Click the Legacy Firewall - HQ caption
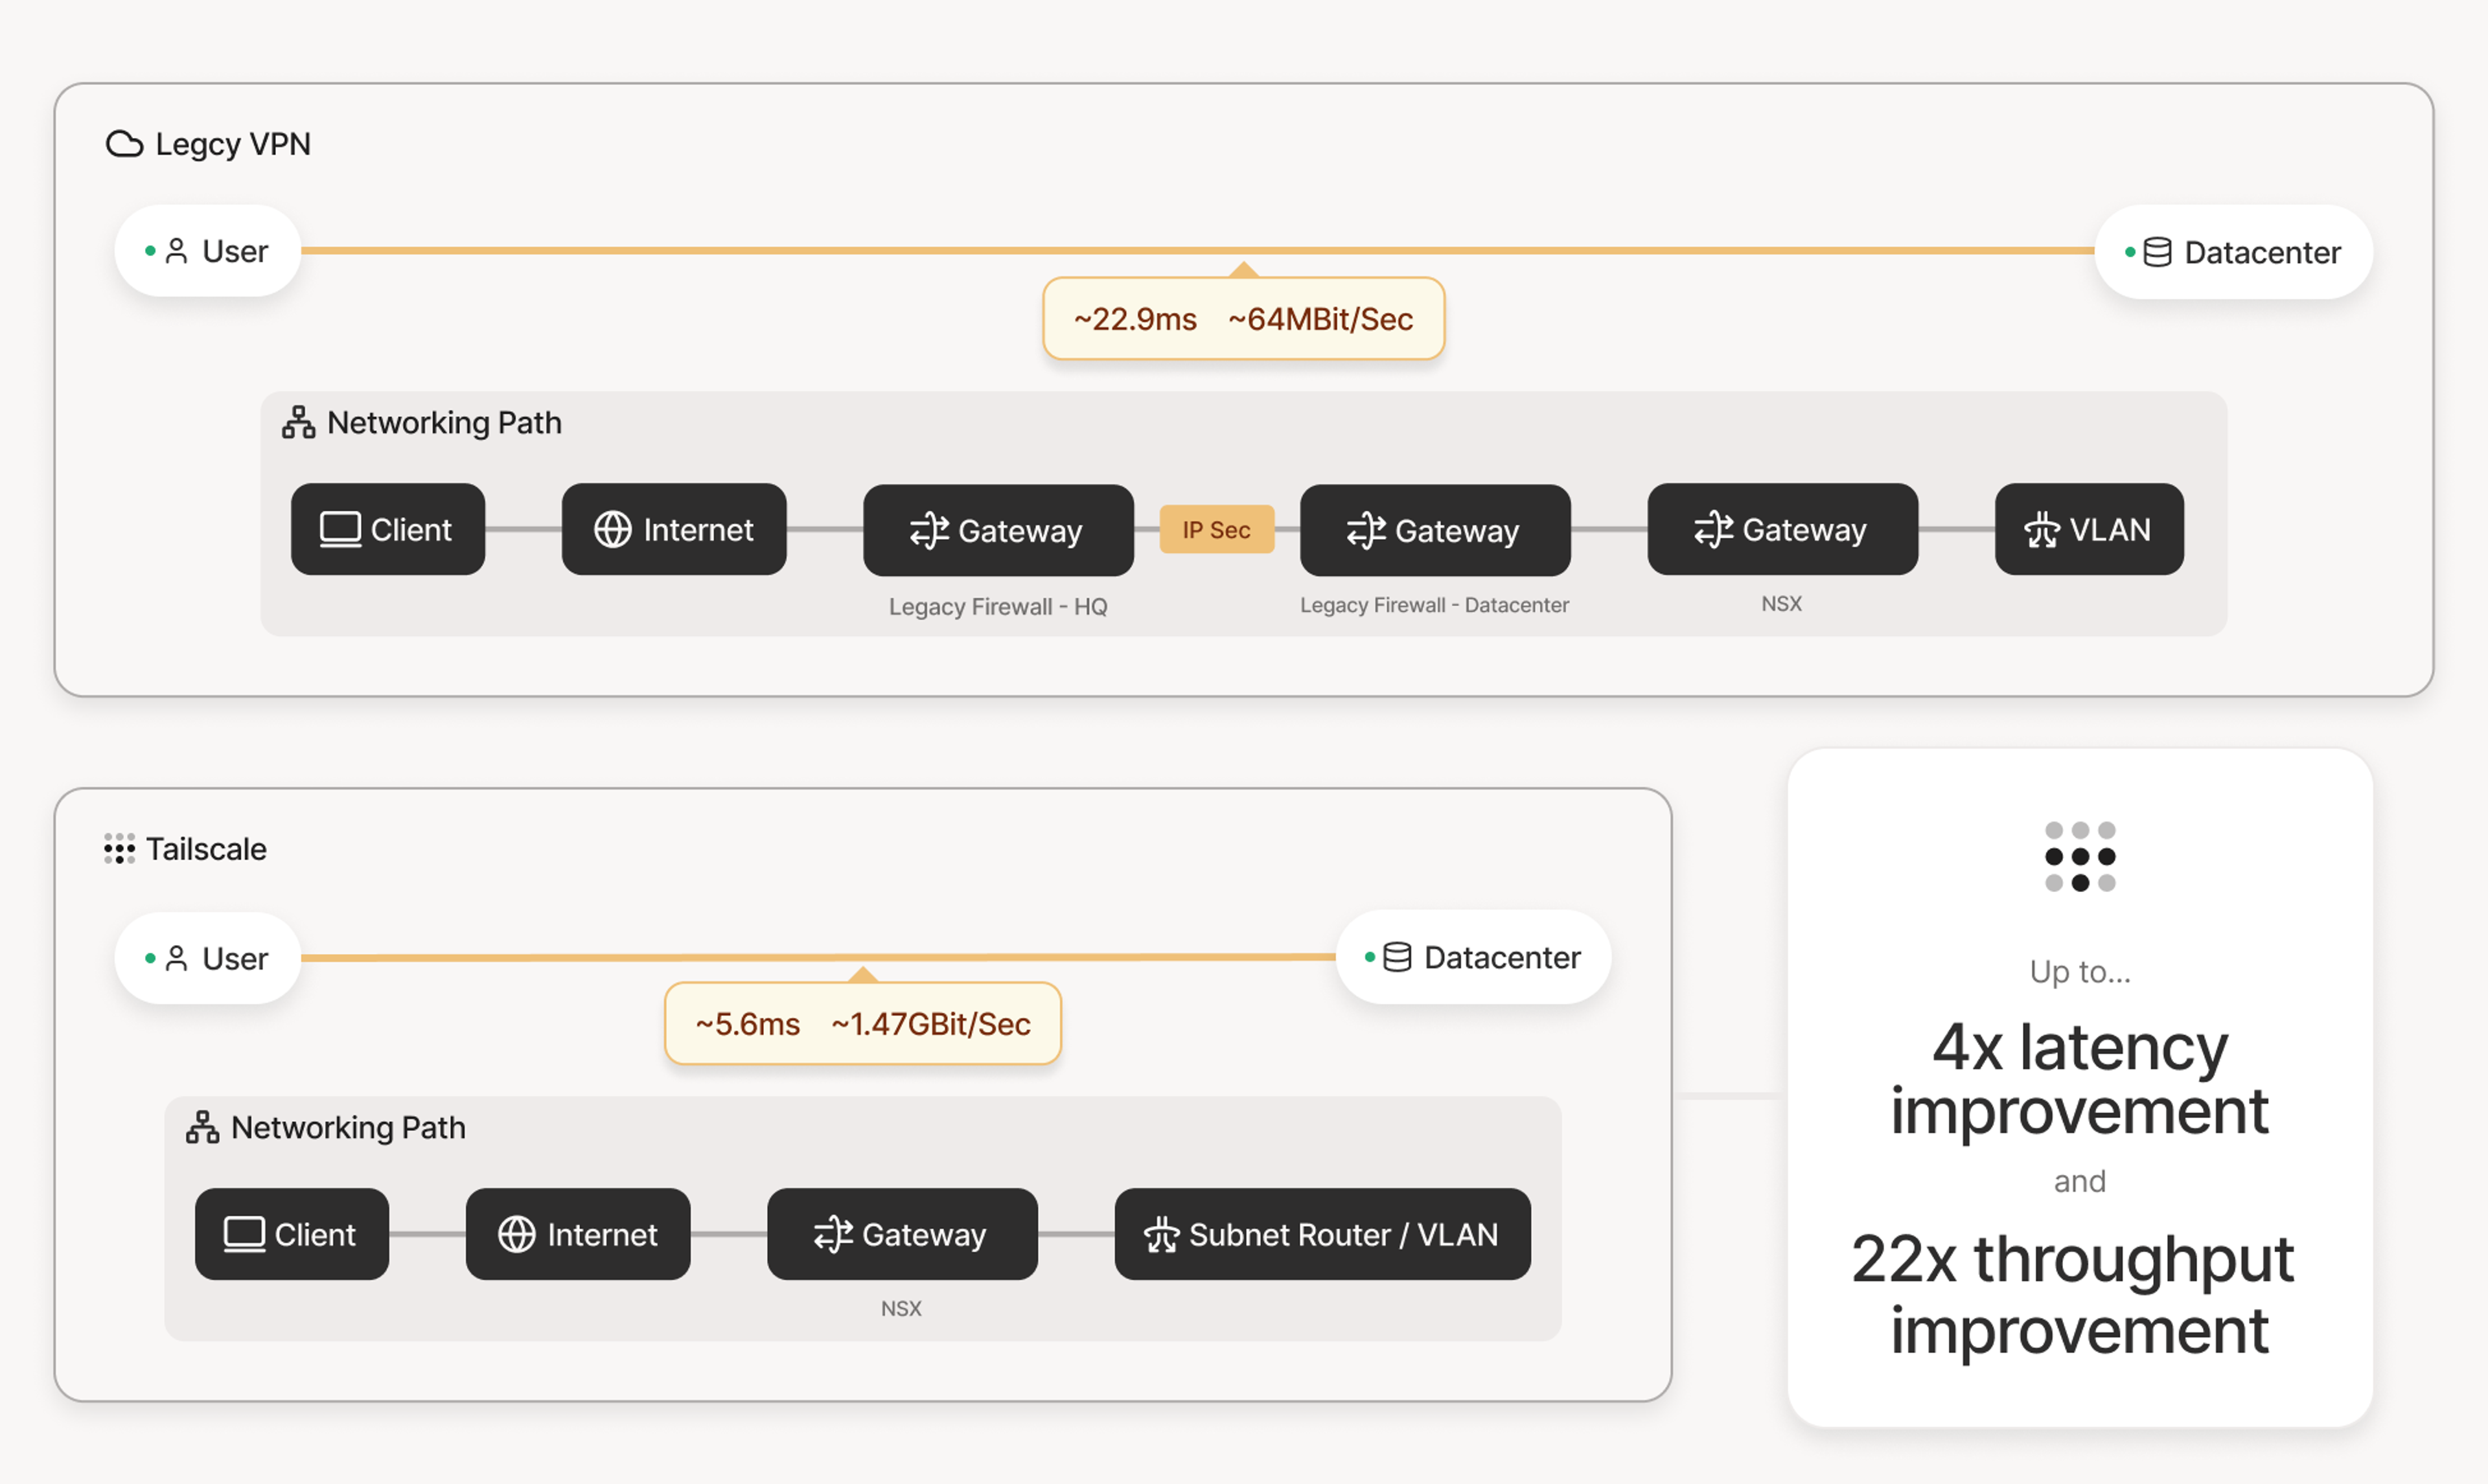 pyautogui.click(x=998, y=607)
